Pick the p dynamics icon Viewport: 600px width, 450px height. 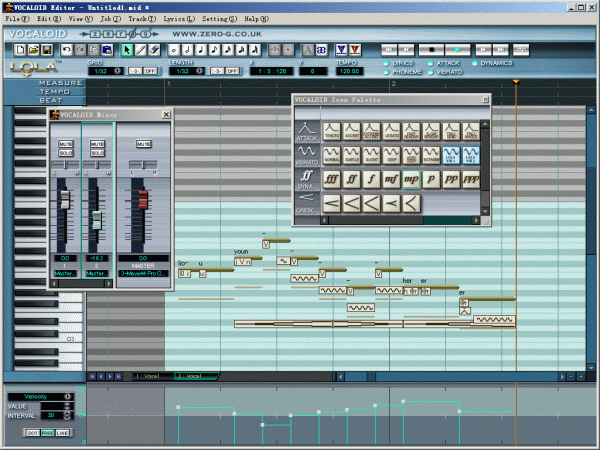click(x=431, y=179)
